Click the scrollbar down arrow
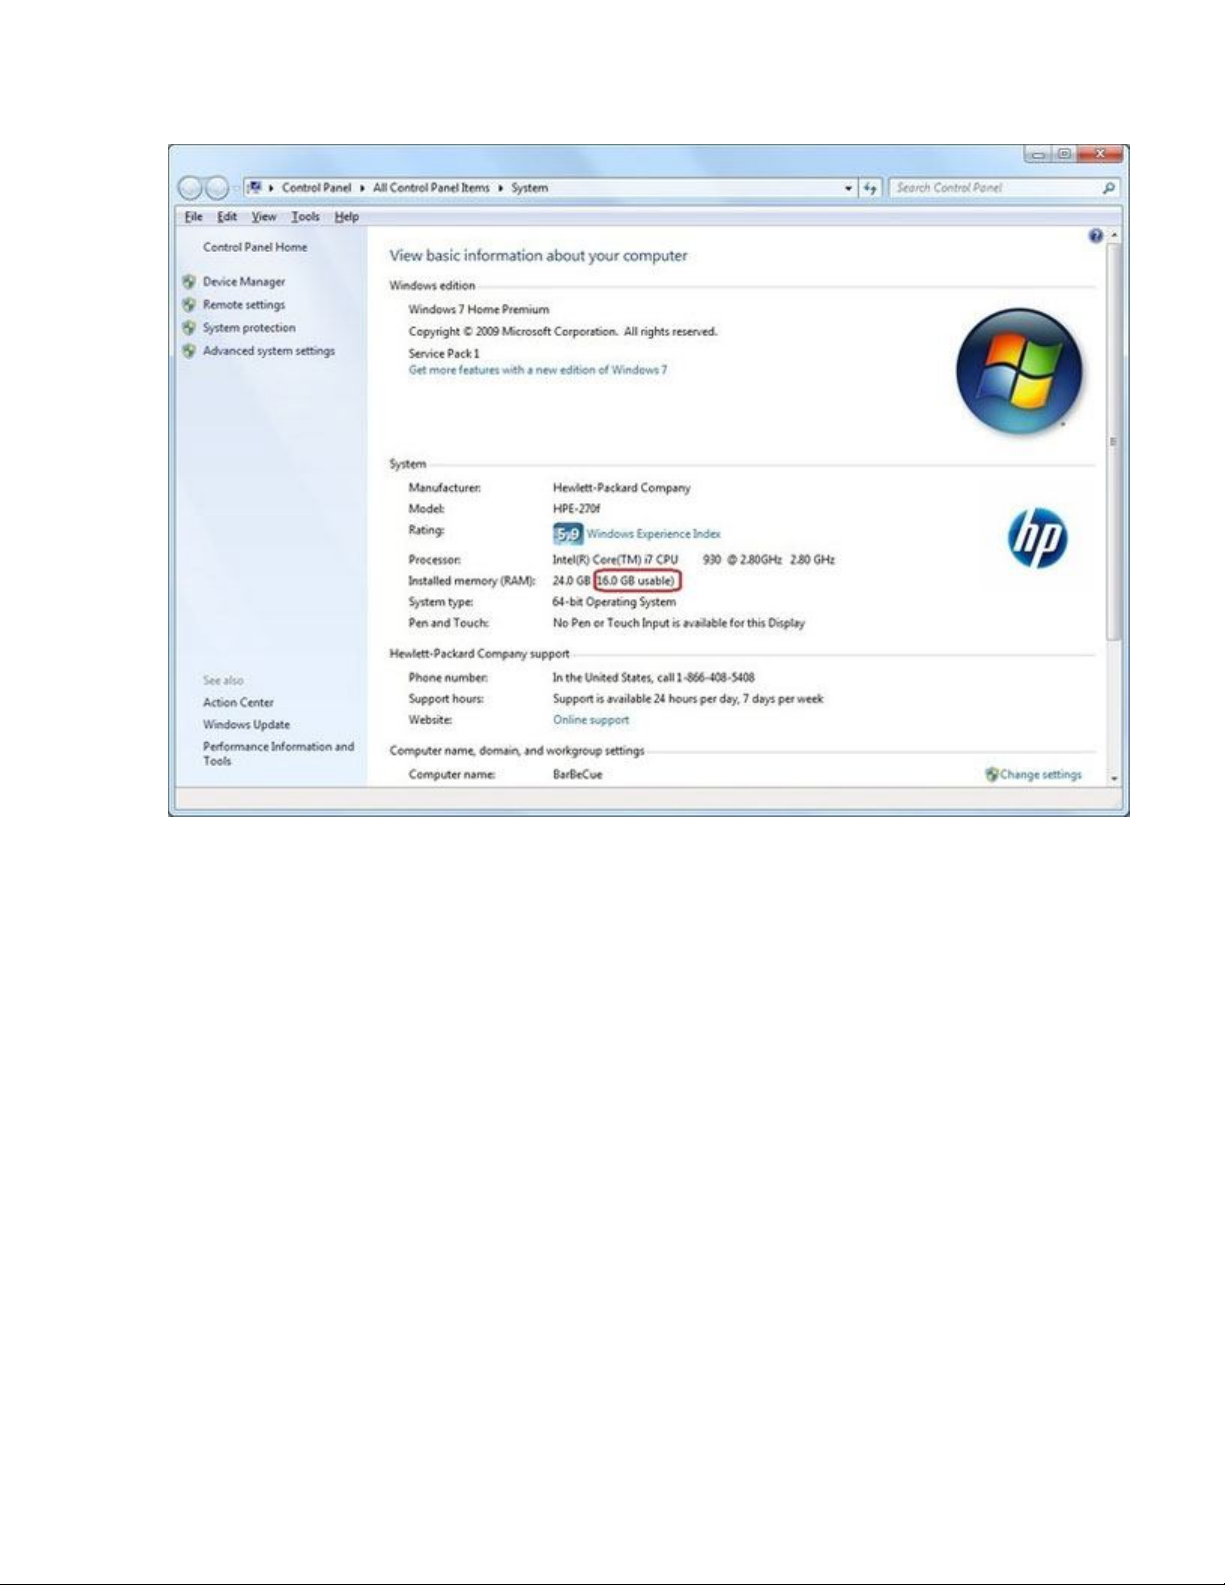This screenshot has width=1225, height=1585. click(1113, 777)
